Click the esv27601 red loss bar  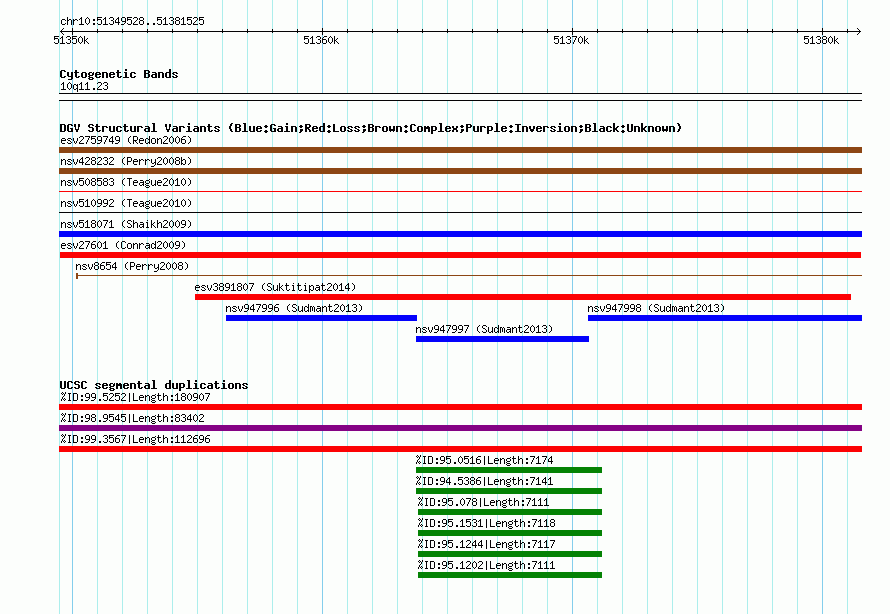pos(460,255)
